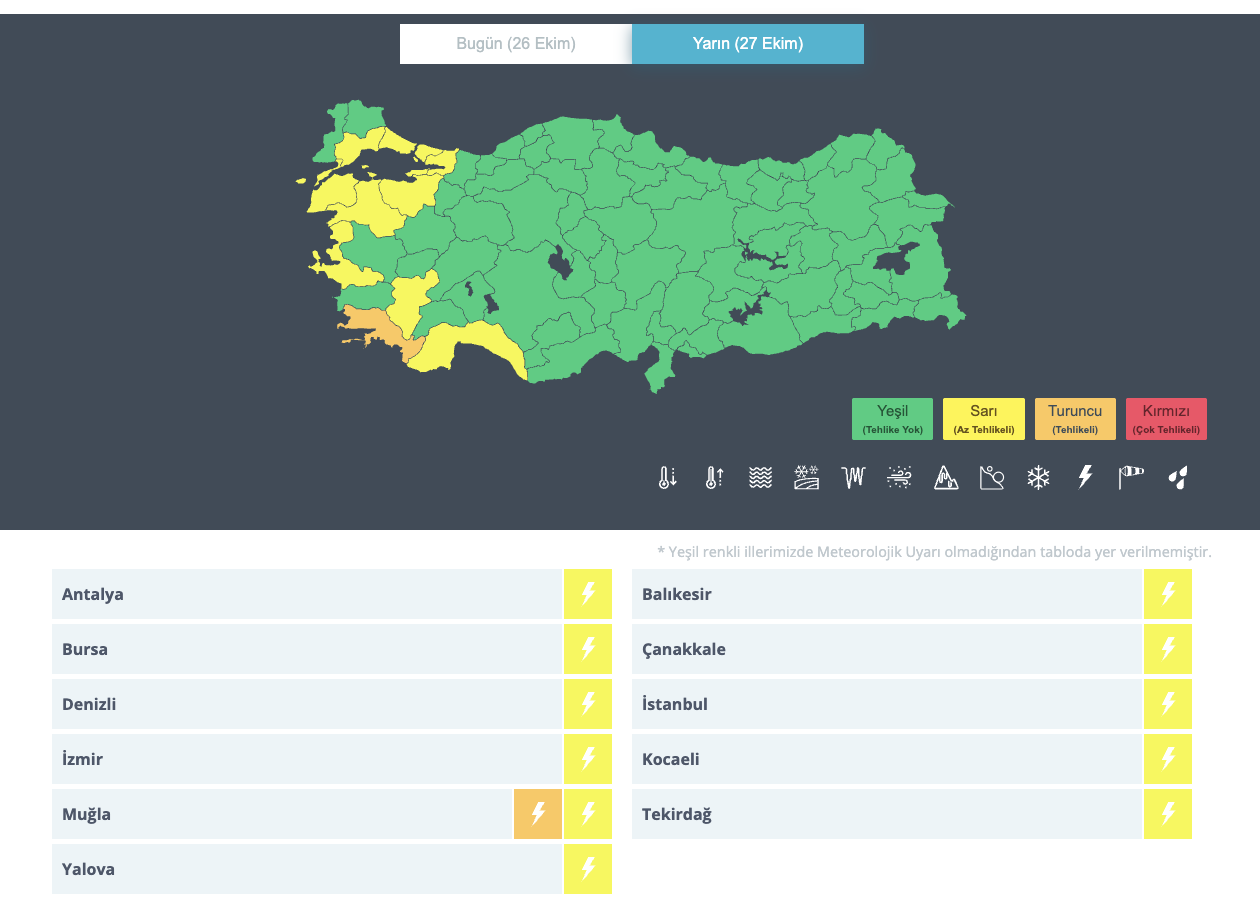Click Bursa's yellow thunderstorm icon

[588, 649]
